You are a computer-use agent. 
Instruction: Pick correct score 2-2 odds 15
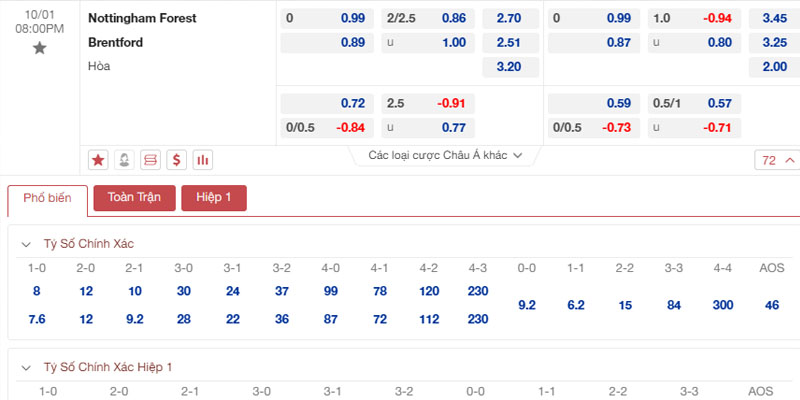point(625,306)
